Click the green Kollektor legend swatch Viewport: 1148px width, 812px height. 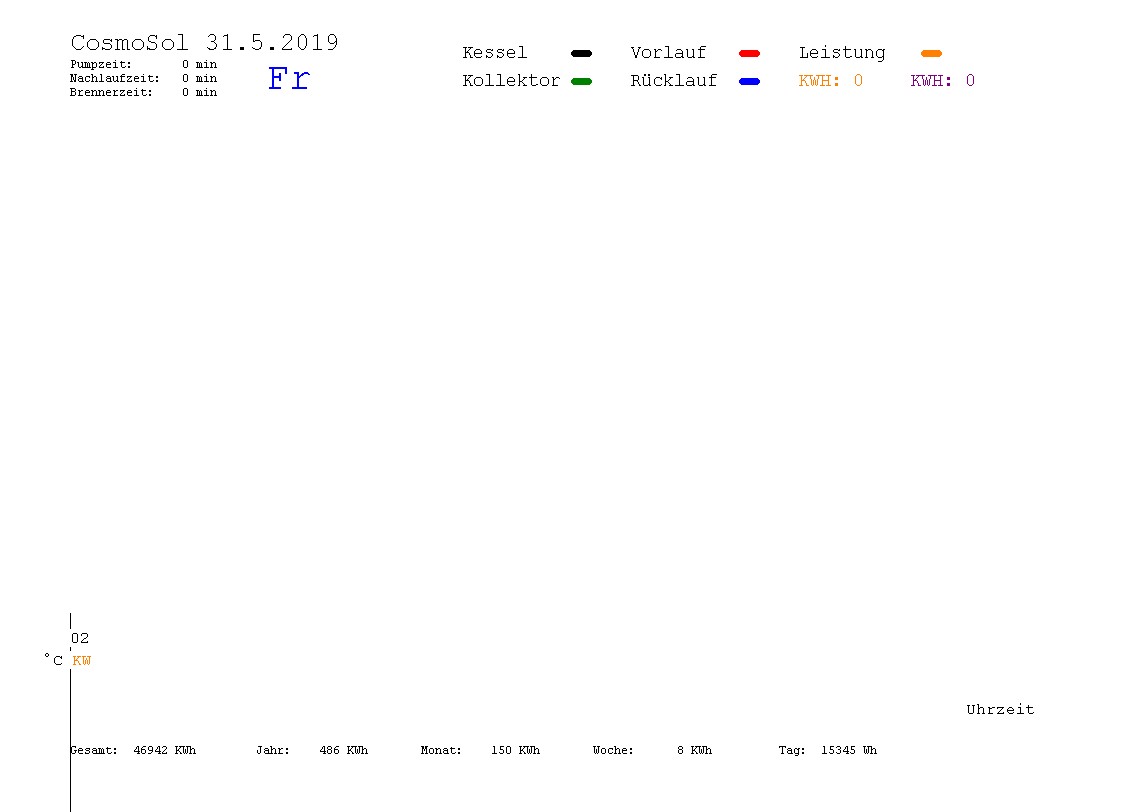pyautogui.click(x=581, y=81)
